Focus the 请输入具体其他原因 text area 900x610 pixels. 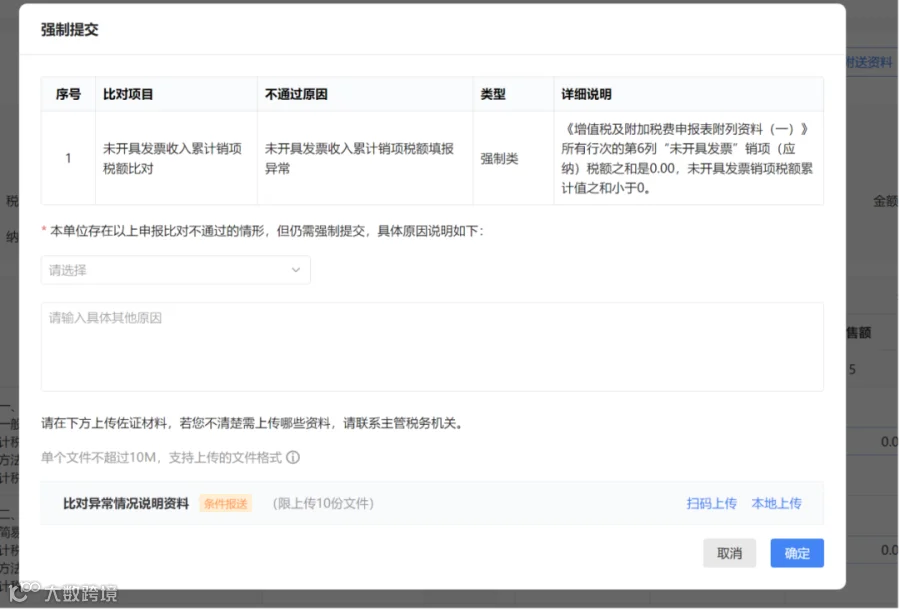(432, 347)
